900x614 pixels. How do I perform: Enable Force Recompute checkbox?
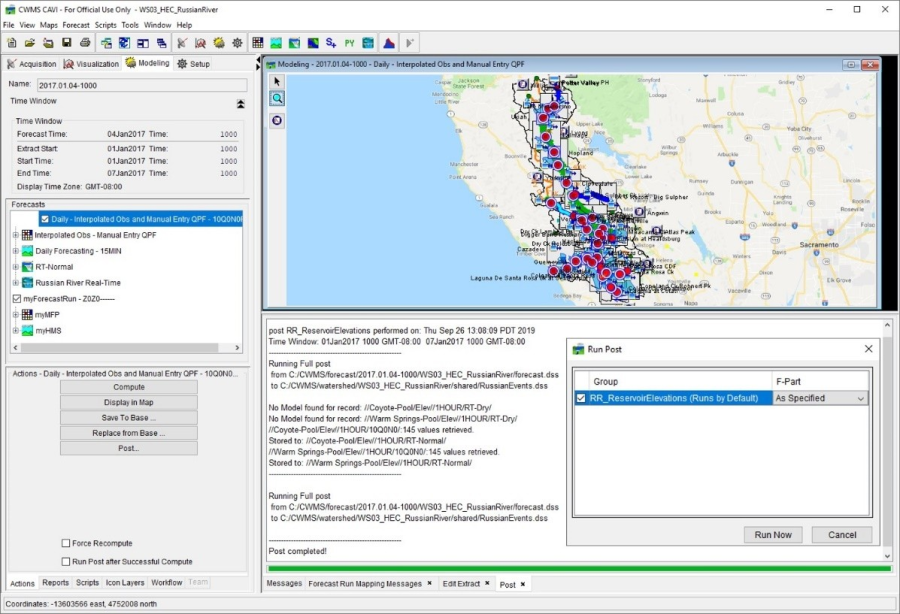[x=66, y=543]
